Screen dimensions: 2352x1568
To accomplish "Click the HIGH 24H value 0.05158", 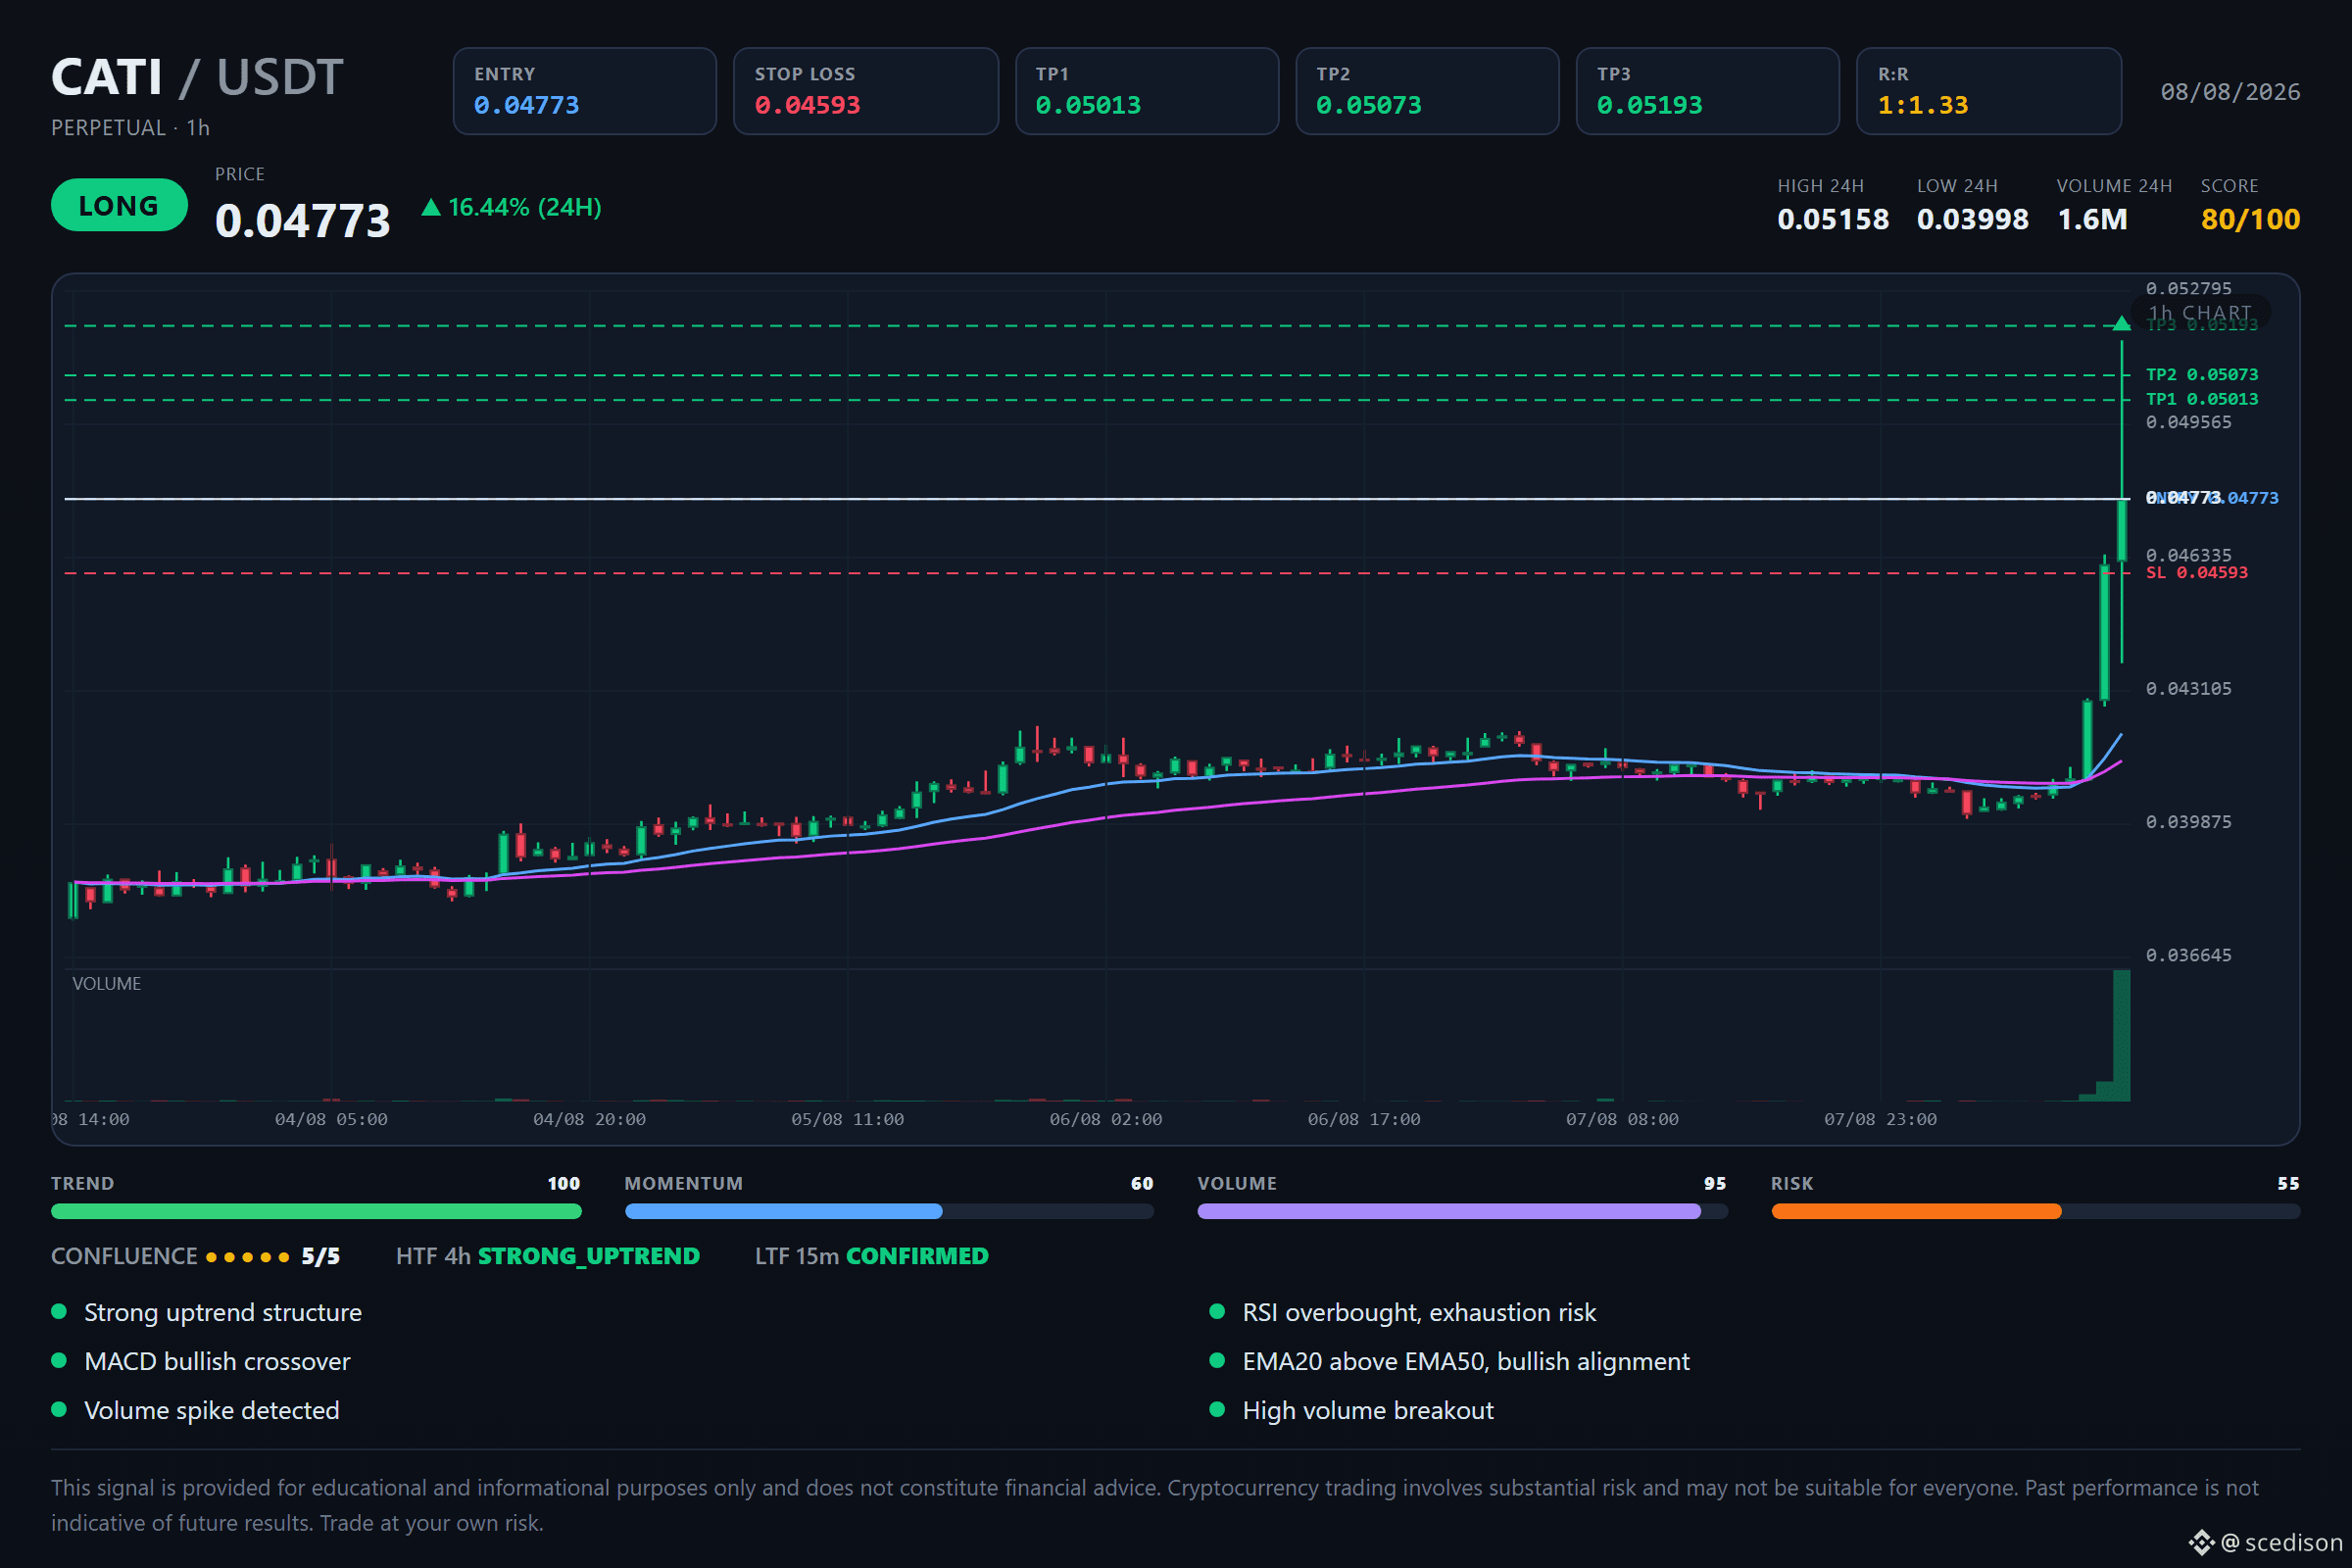I will (1833, 219).
